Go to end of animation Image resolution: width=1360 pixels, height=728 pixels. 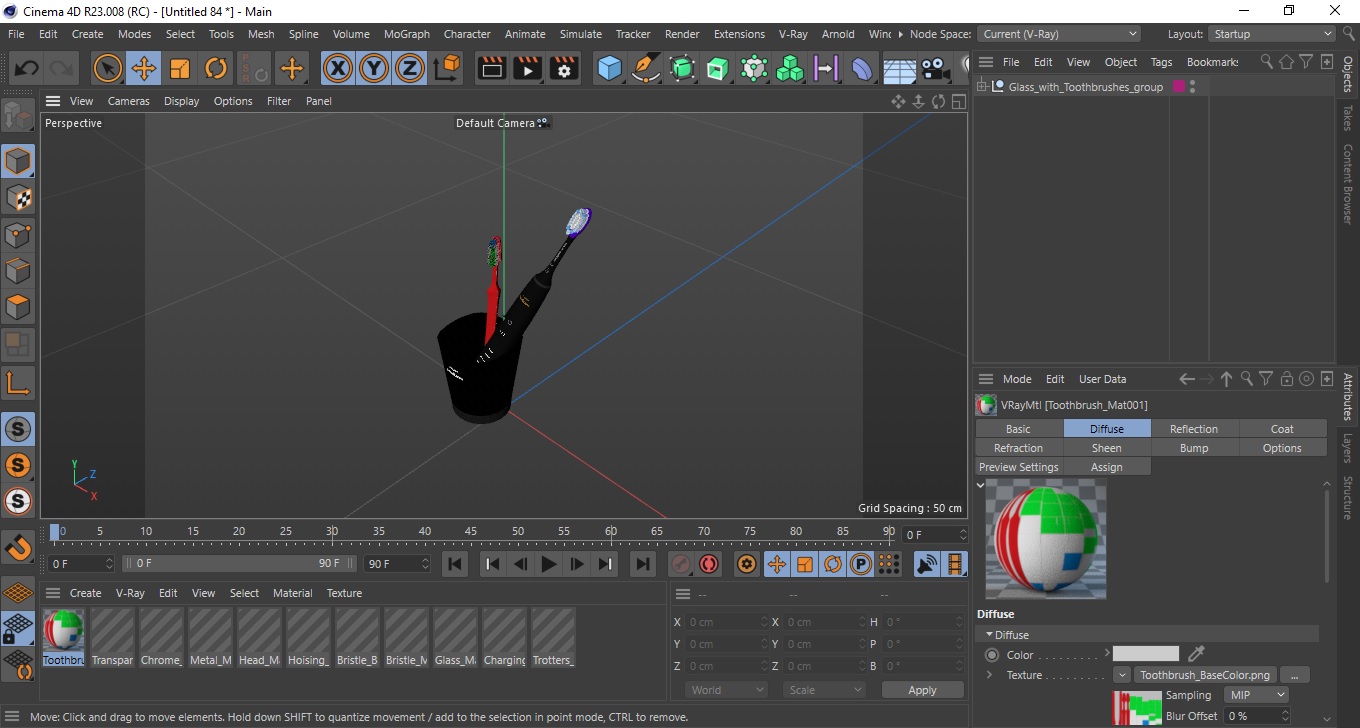(643, 564)
